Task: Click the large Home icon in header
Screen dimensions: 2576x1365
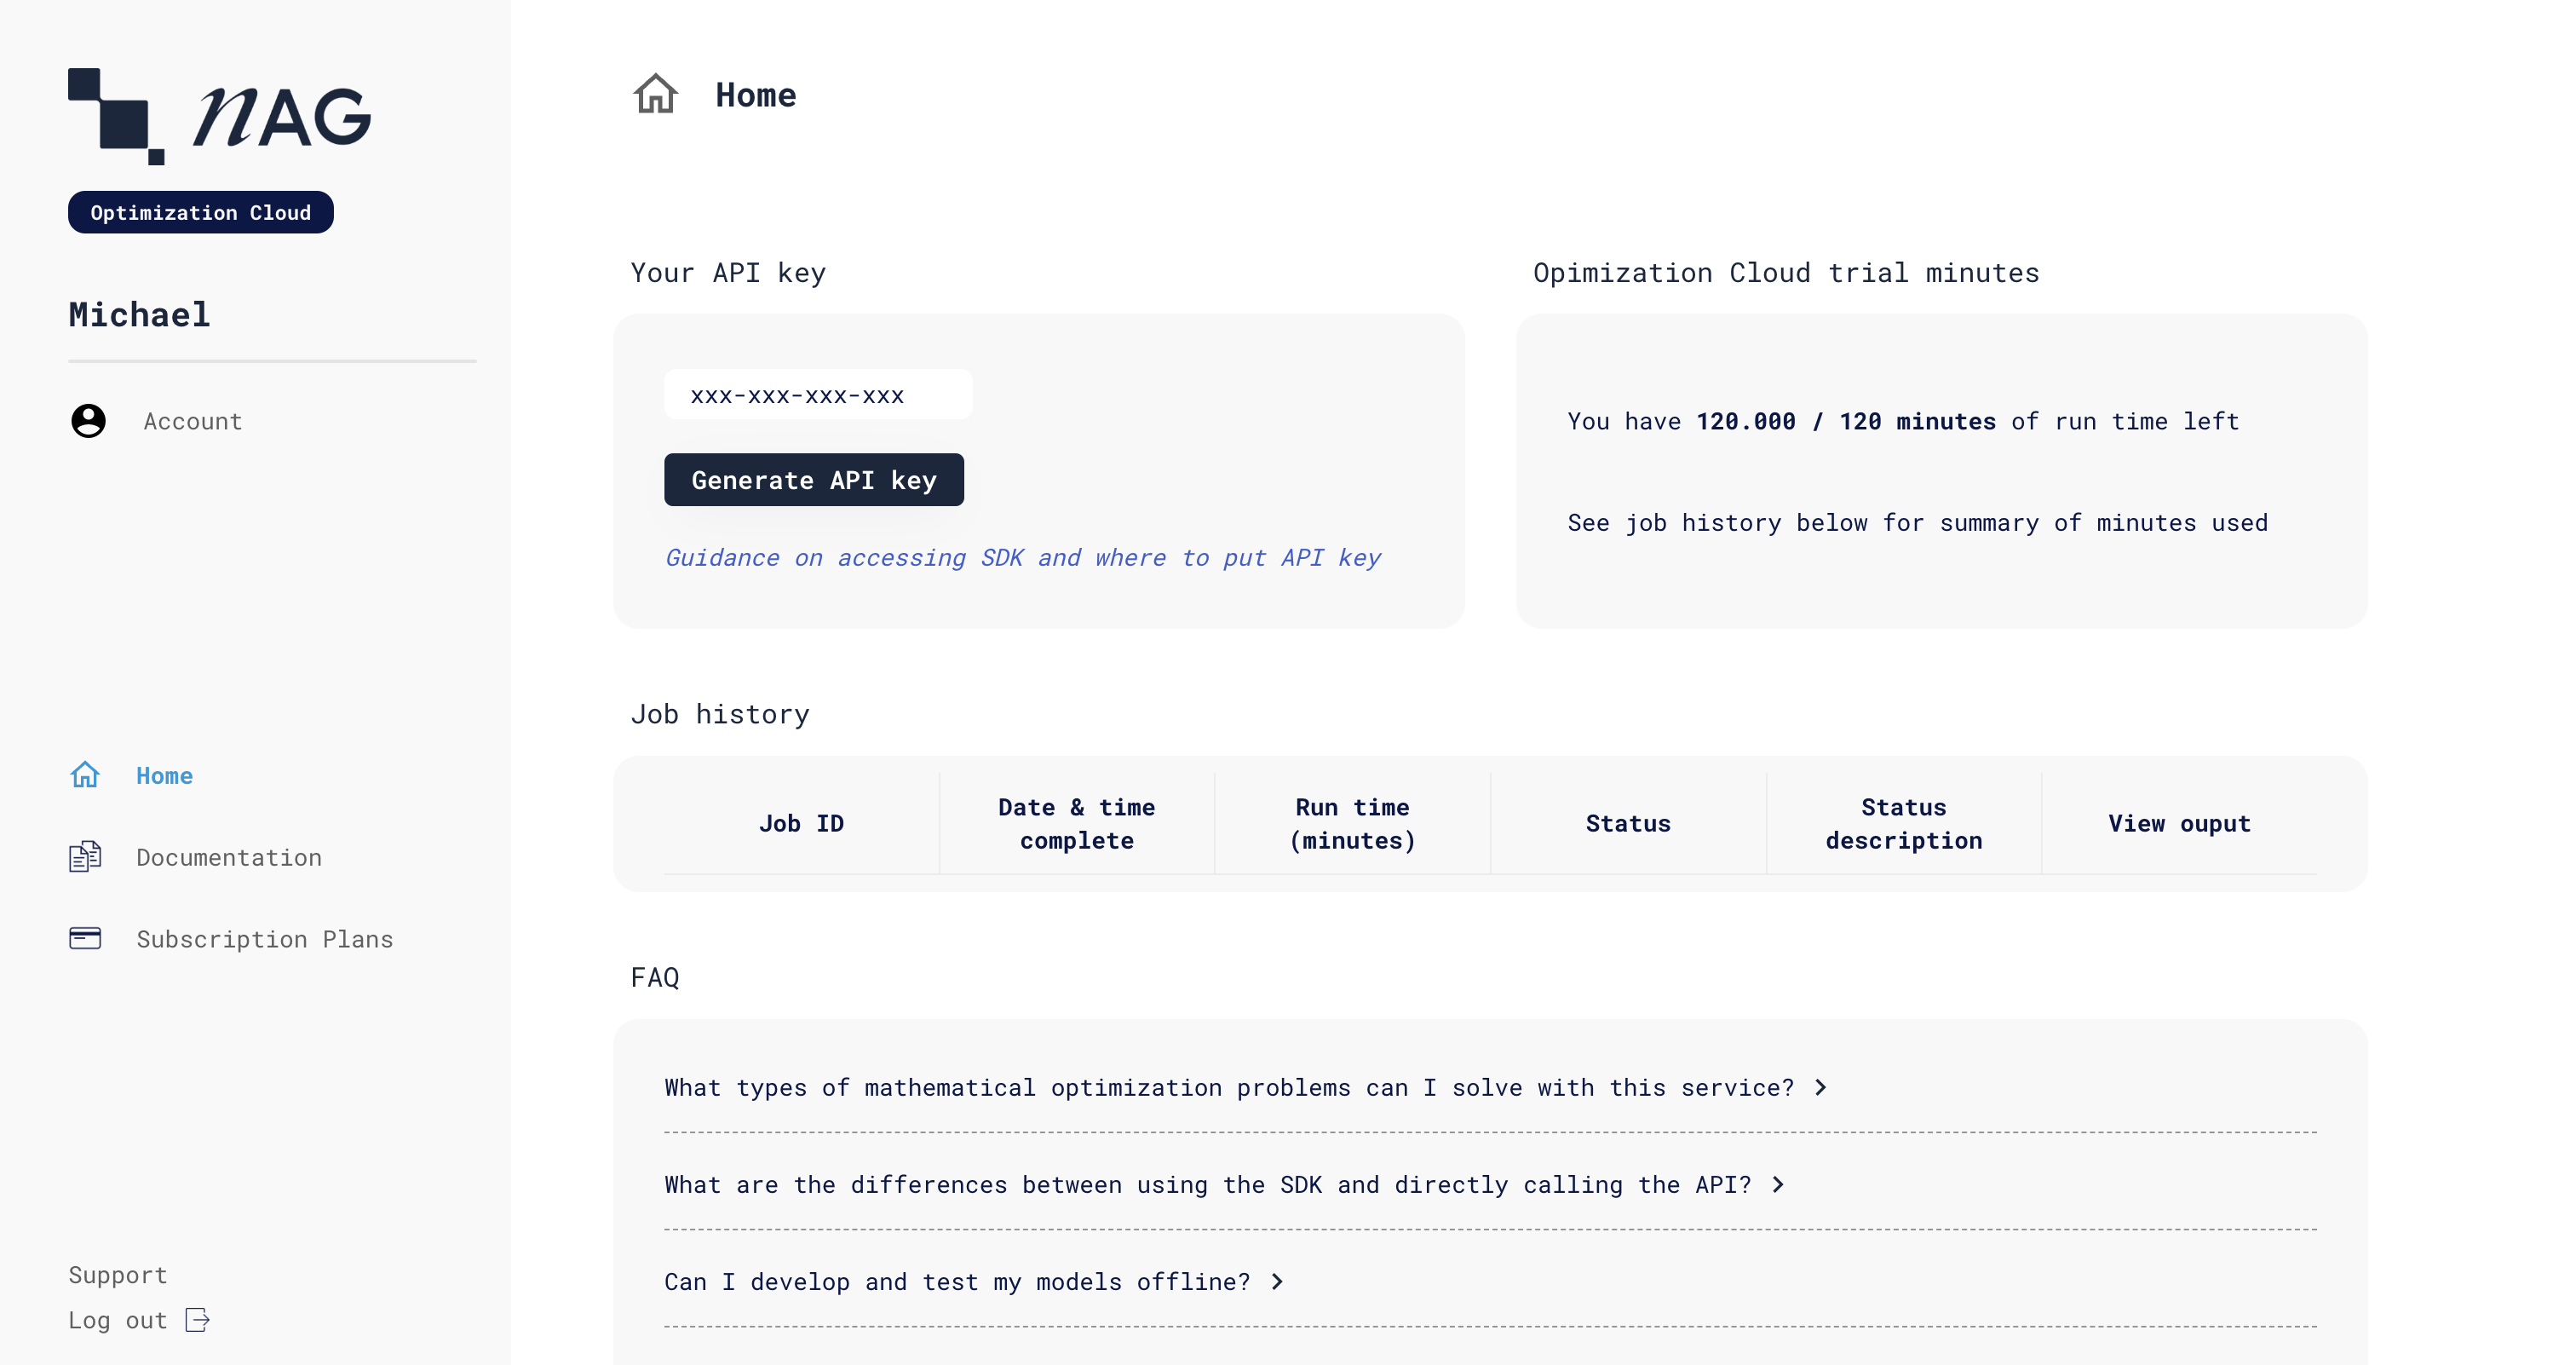Action: point(655,95)
